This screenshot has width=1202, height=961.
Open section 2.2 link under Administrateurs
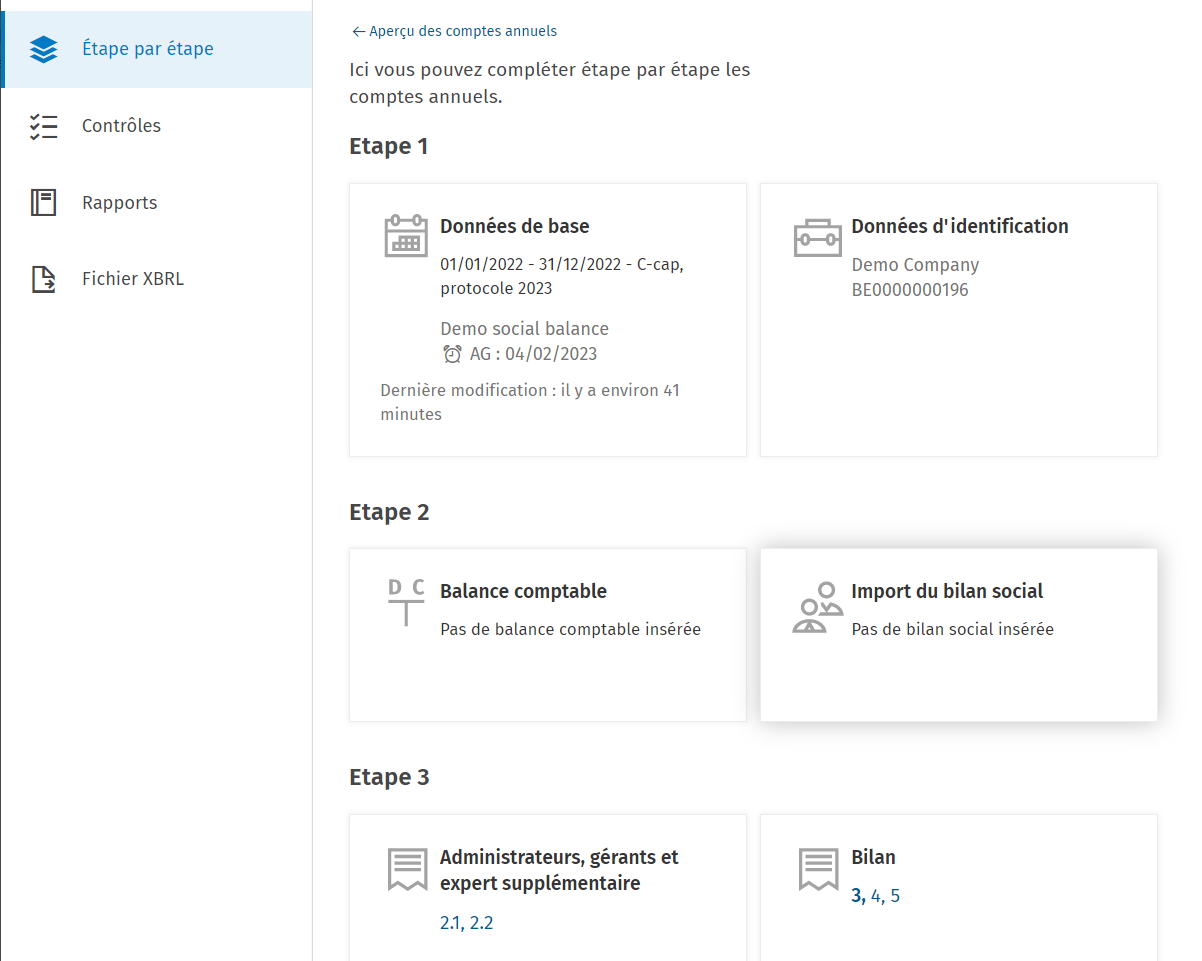point(482,923)
